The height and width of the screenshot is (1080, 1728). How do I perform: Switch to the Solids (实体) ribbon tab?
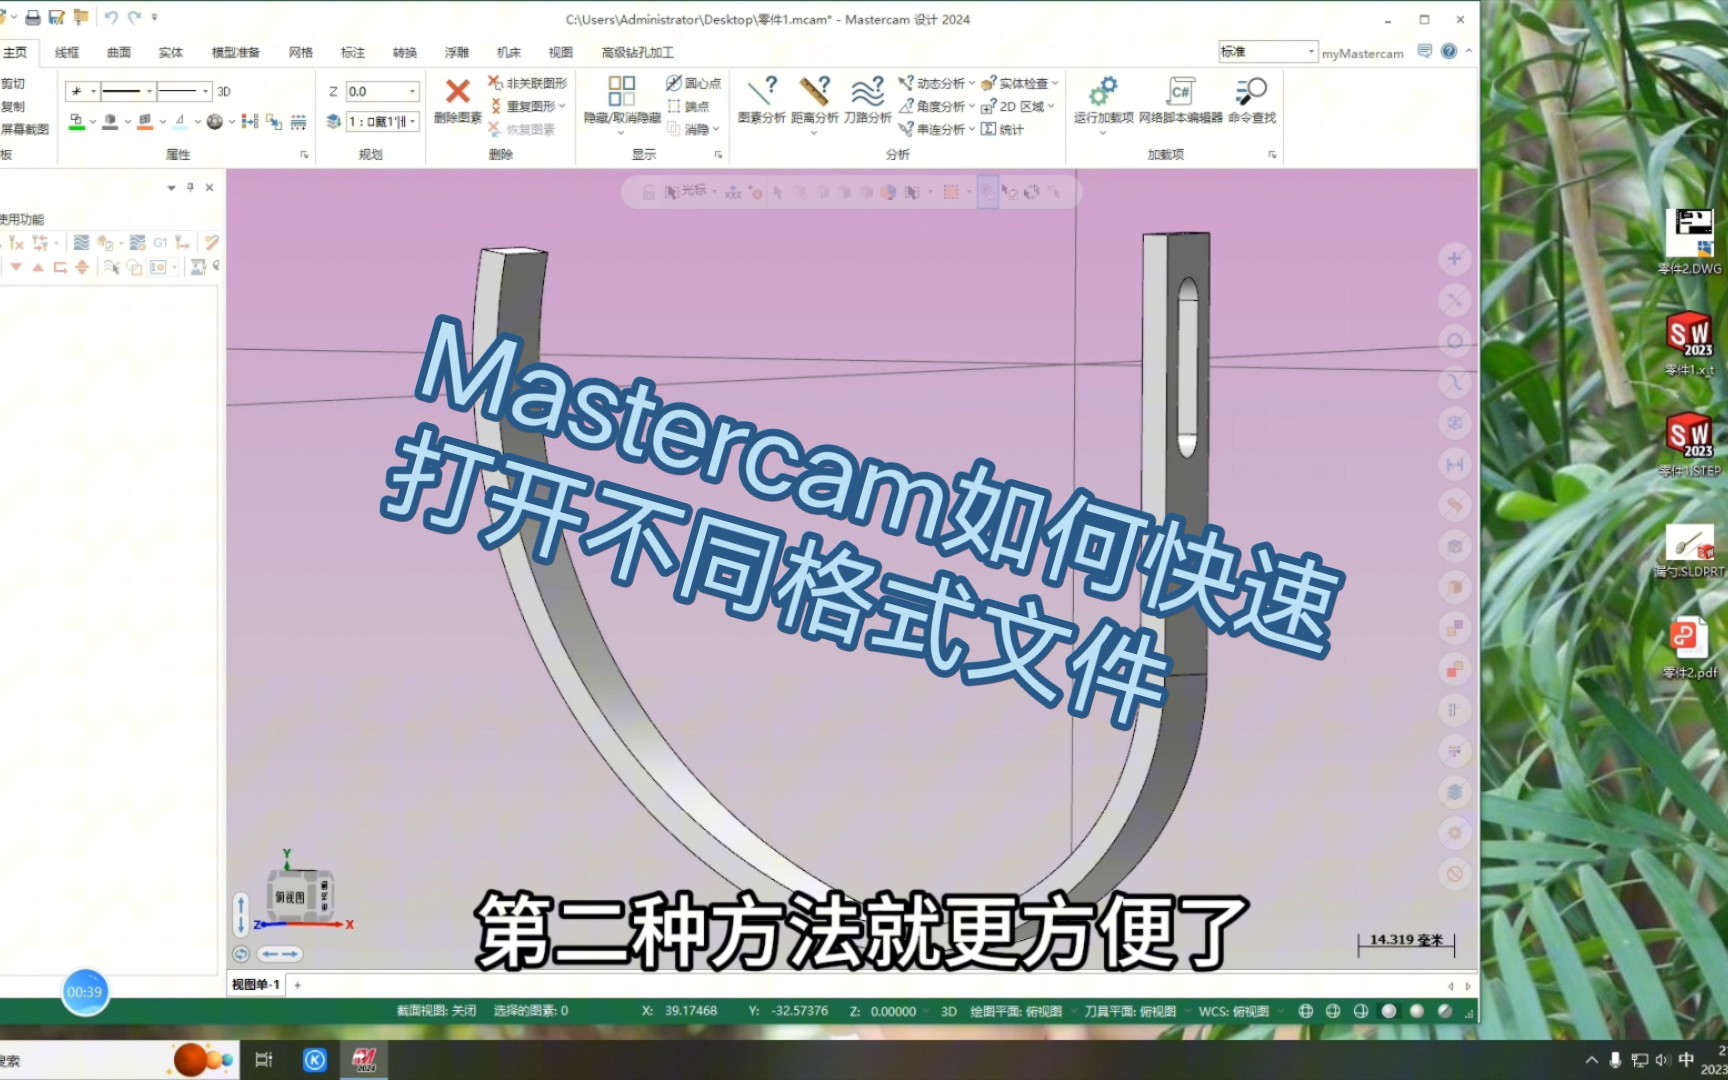(171, 52)
